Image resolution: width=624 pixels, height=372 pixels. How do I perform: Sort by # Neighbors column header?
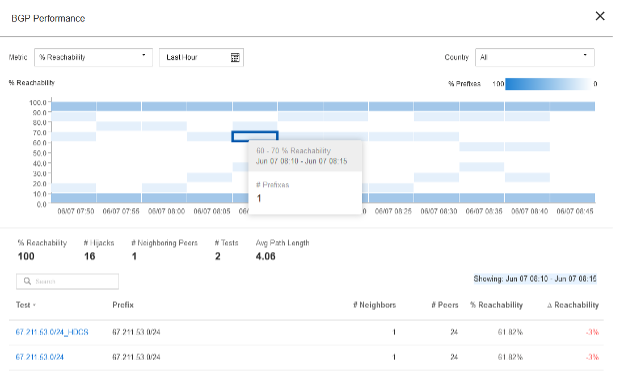coord(374,305)
